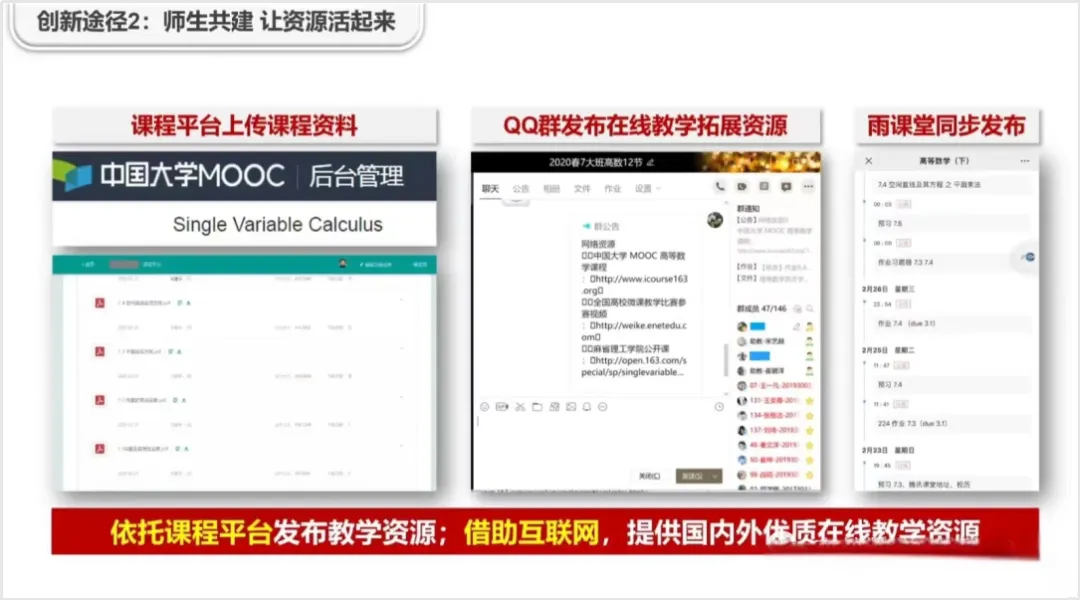Viewport: 1080px width, 600px height.
Task: Switch to the 作业 tab
Action: coord(612,188)
